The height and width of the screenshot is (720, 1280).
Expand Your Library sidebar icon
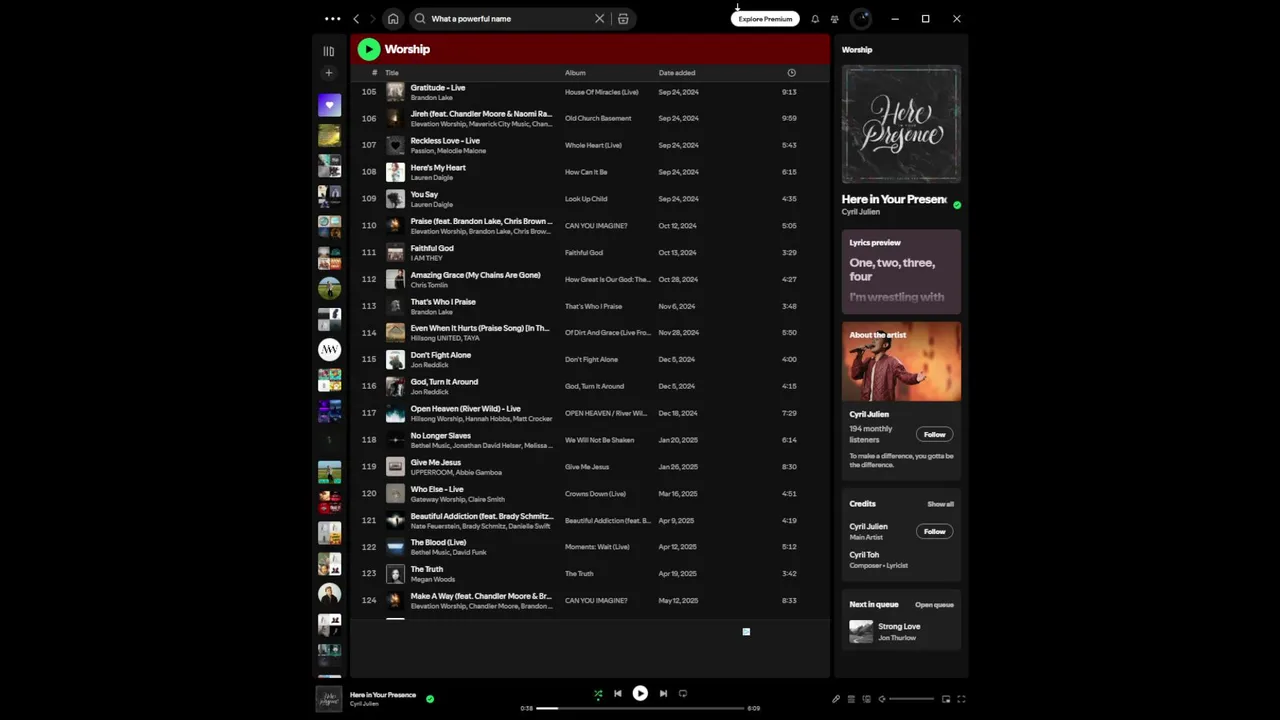(x=329, y=51)
